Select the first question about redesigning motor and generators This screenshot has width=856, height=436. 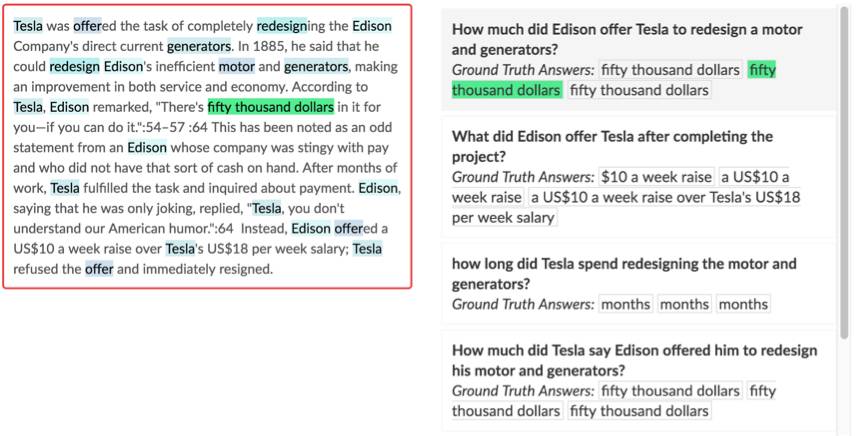point(626,39)
